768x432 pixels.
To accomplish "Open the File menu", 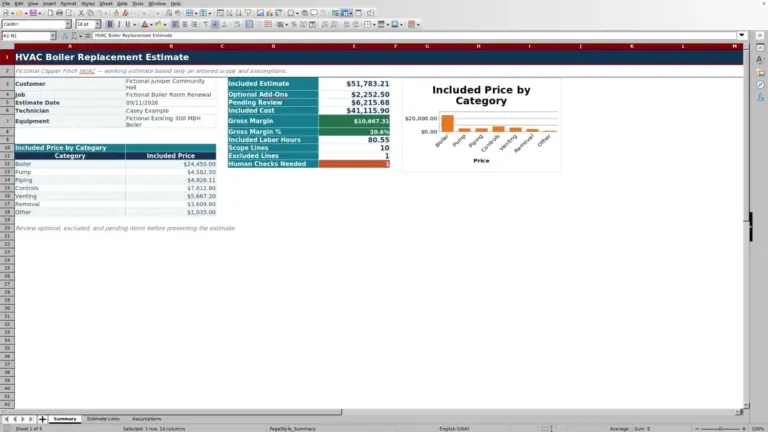I will [6, 3].
